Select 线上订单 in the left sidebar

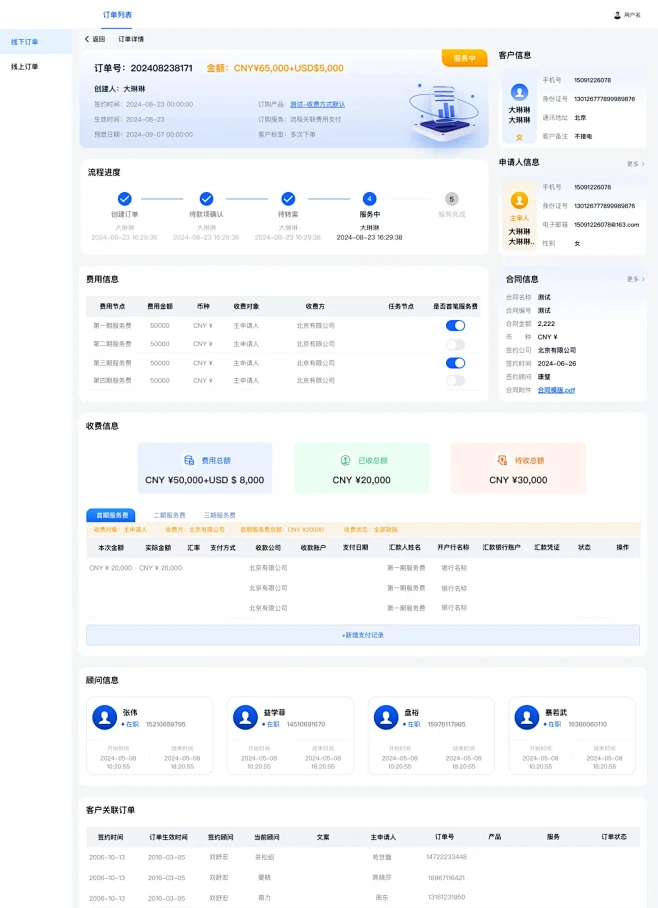click(25, 66)
